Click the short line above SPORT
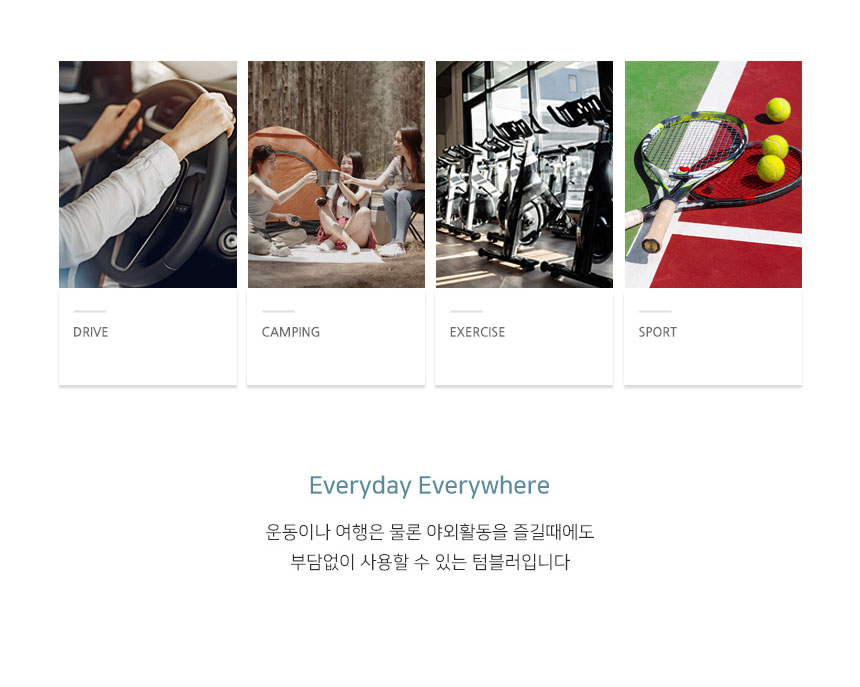 [655, 311]
